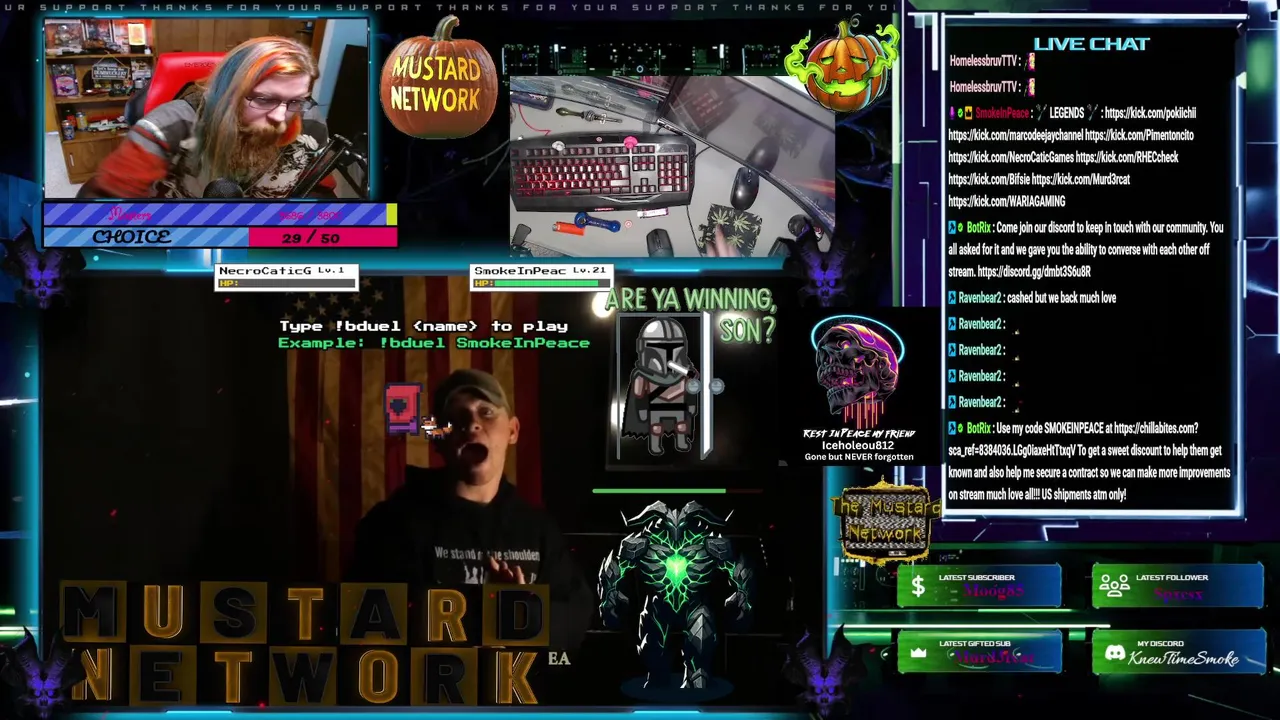1280x720 pixels.
Task: Click BotRix name on the discord message
Action: [x=978, y=228]
